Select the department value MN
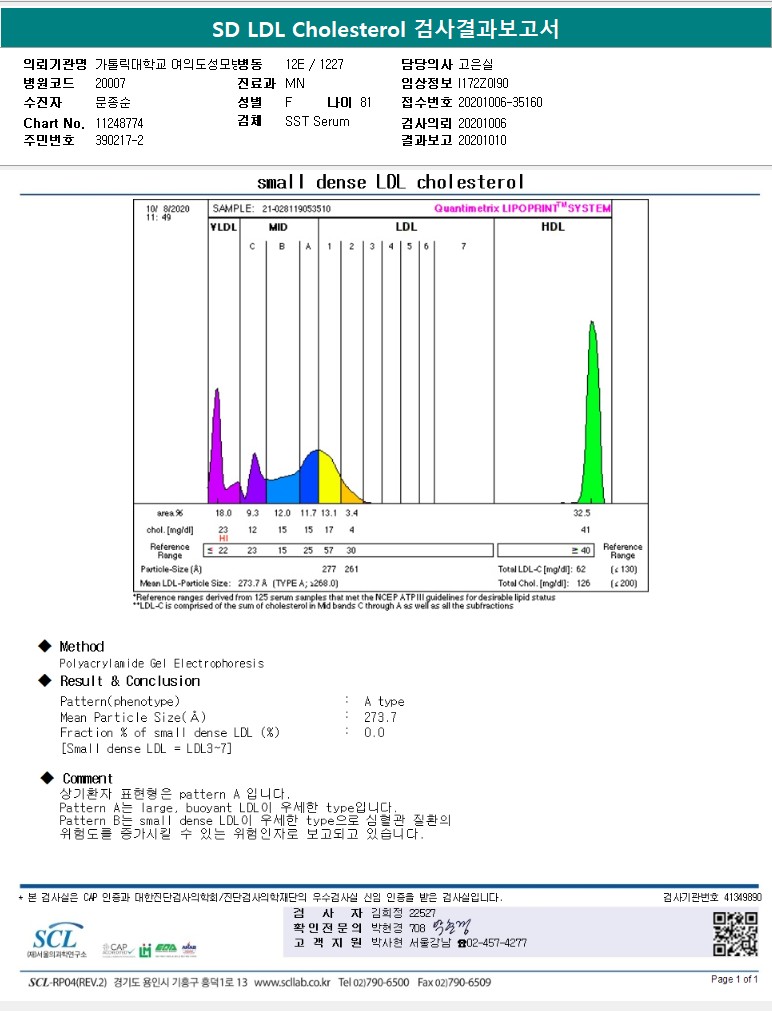Viewport: 772px width, 1011px height. 295,83
